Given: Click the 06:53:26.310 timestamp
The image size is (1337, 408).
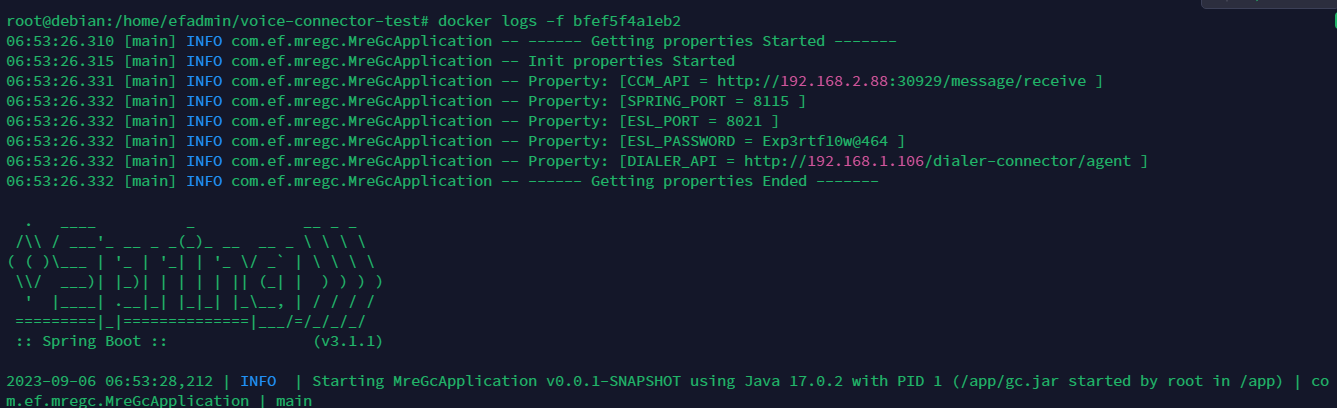Looking at the screenshot, I should pos(59,41).
